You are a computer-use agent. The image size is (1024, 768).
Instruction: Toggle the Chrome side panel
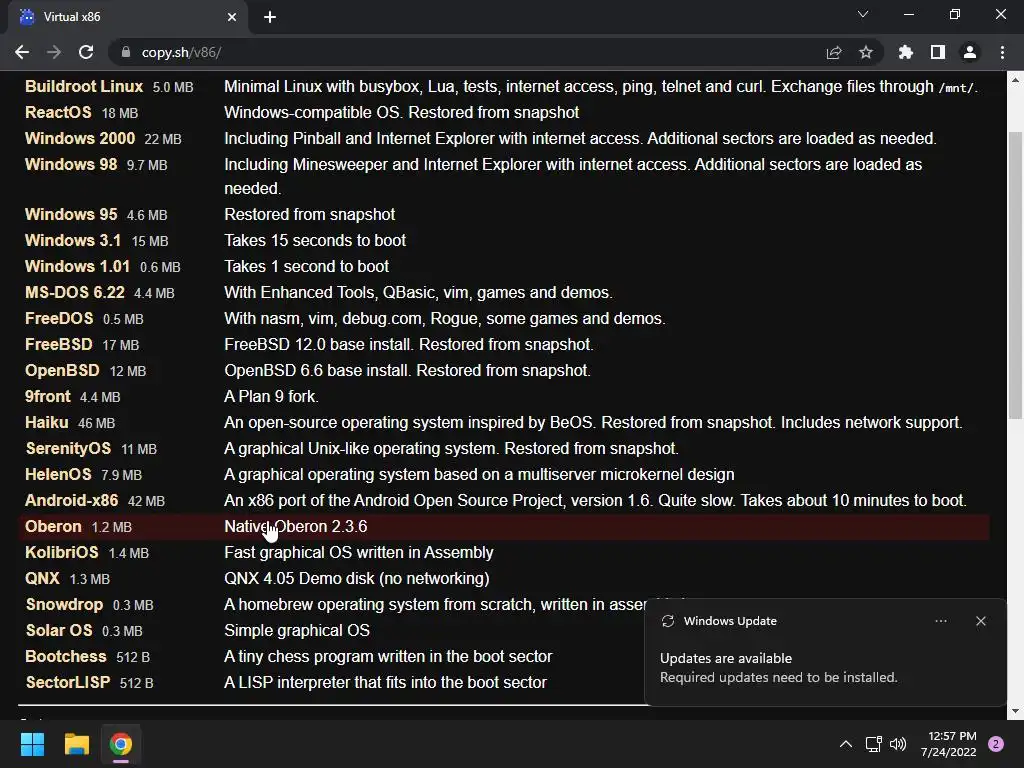[x=938, y=52]
